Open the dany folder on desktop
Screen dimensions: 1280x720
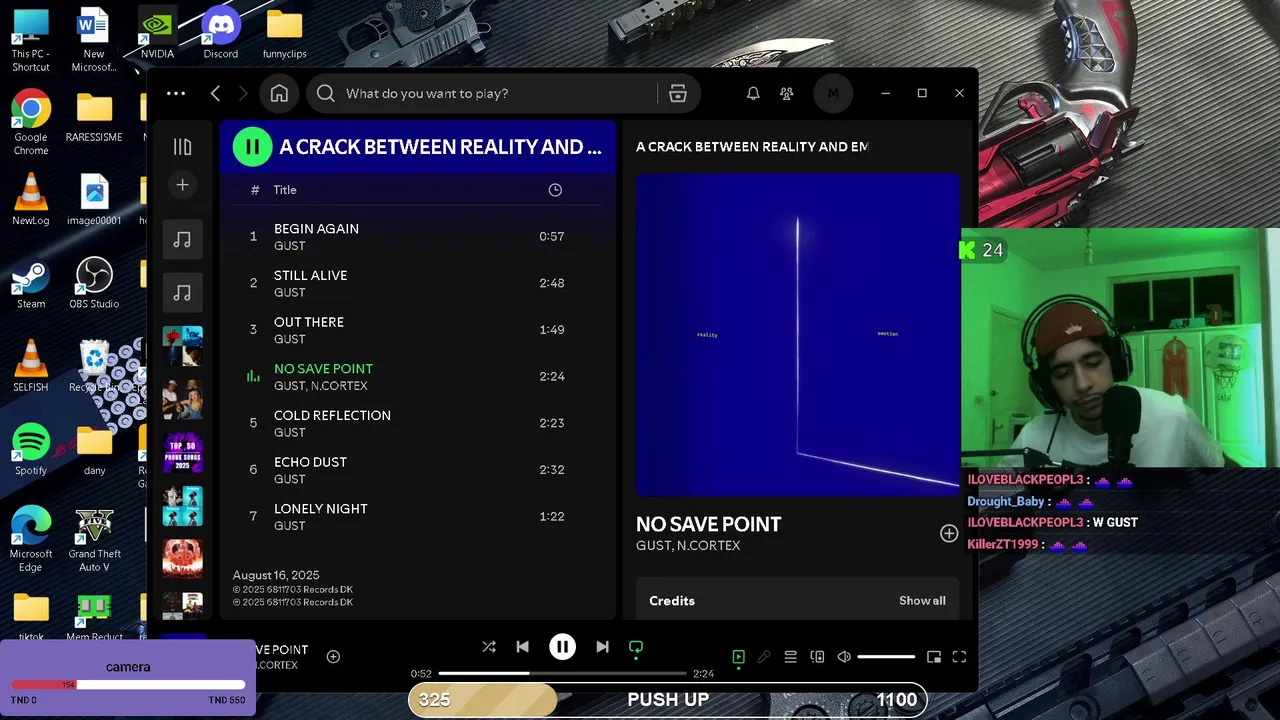[94, 449]
